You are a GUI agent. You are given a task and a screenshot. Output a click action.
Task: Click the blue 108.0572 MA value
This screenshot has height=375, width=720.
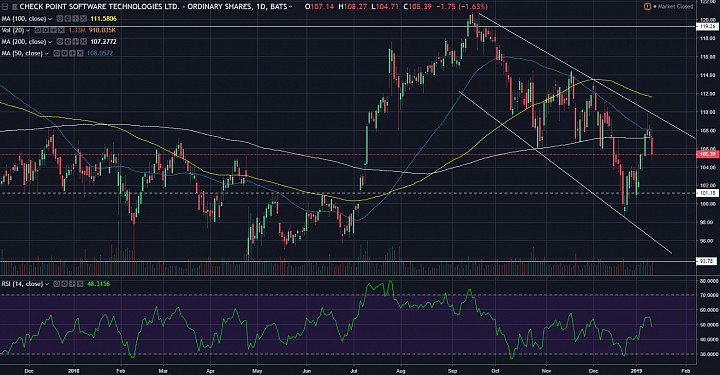pyautogui.click(x=100, y=53)
